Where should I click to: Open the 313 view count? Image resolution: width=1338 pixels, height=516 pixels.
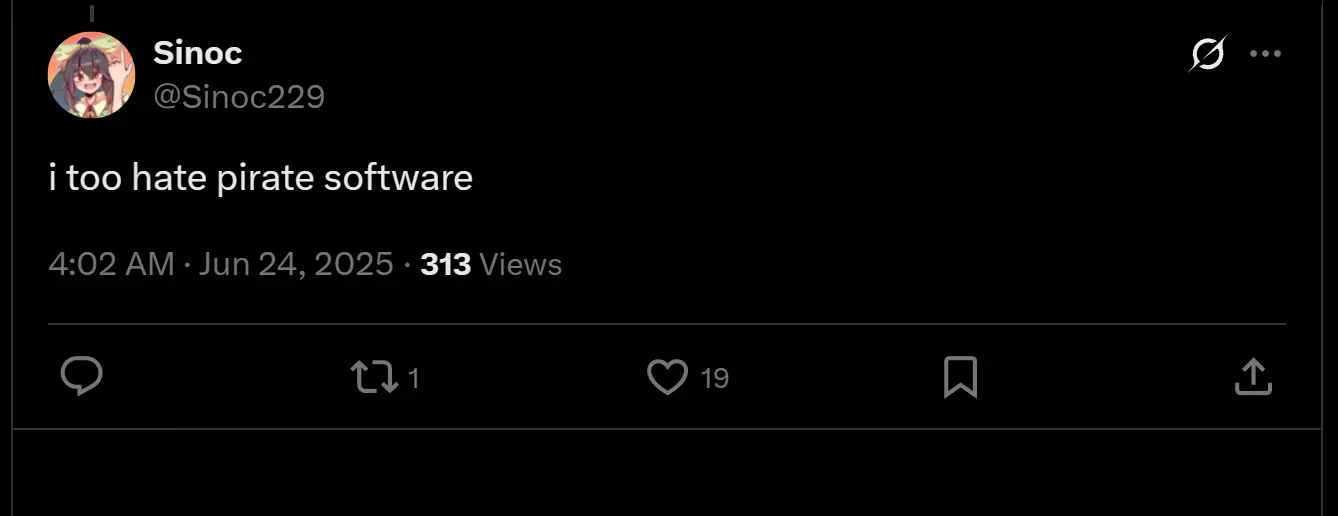tap(446, 265)
